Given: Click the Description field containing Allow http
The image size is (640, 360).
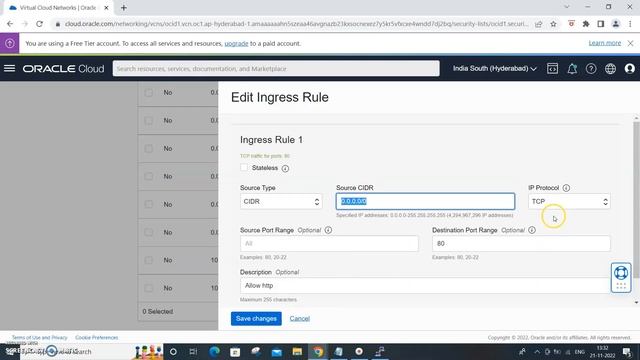Looking at the screenshot, I should (x=425, y=286).
